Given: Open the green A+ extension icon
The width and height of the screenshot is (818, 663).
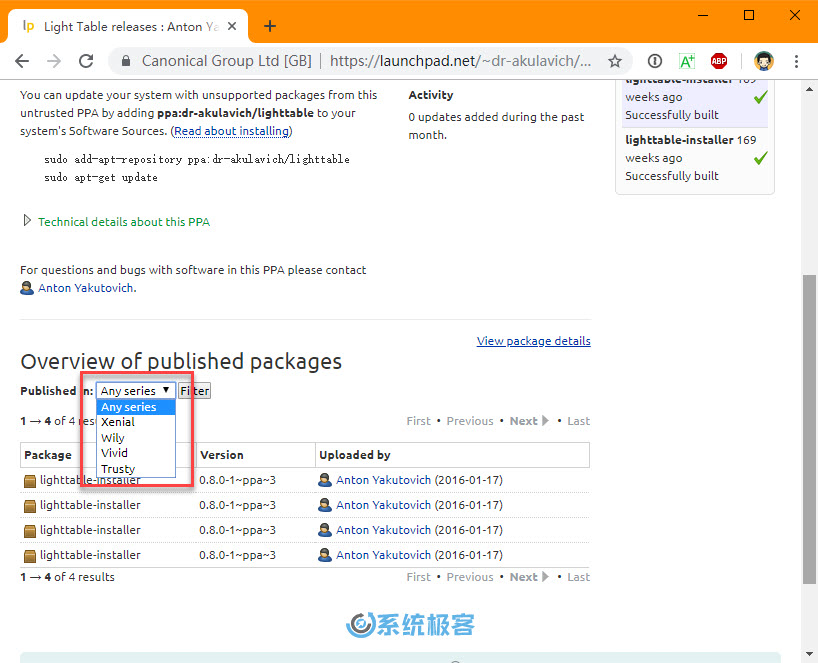Looking at the screenshot, I should point(687,61).
